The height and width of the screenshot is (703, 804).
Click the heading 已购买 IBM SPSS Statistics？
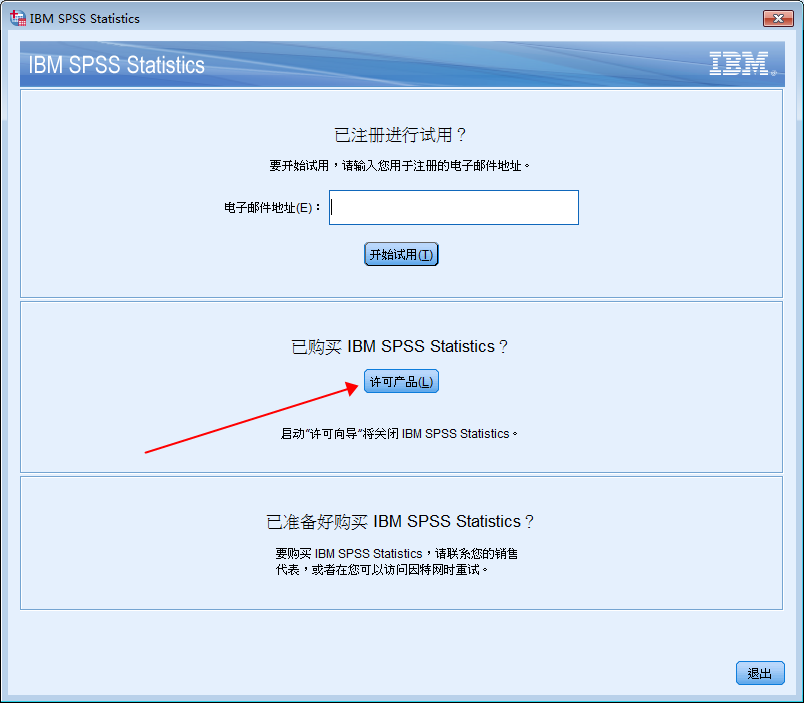click(x=400, y=347)
